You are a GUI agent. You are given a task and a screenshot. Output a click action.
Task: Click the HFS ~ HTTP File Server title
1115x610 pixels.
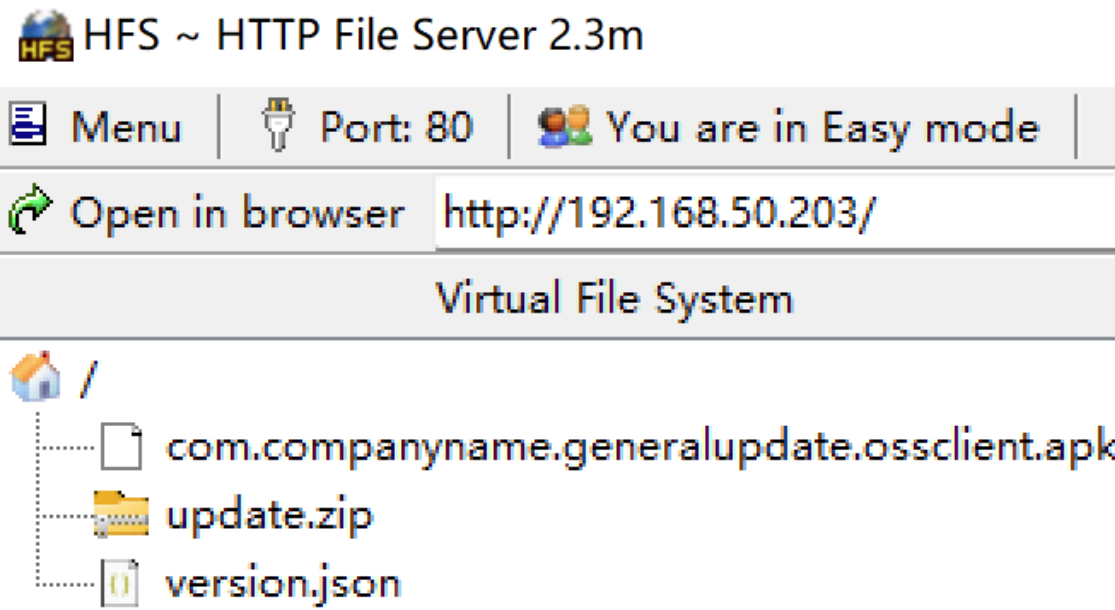(x=363, y=36)
